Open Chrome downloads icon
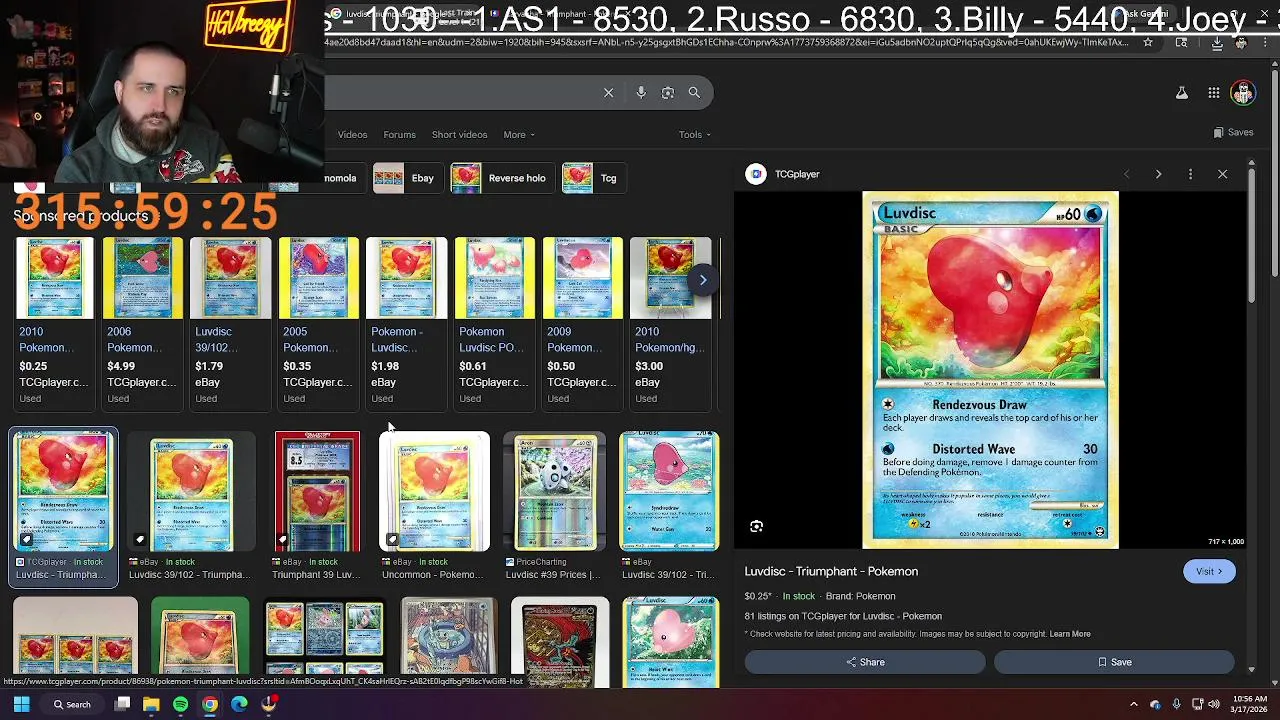 1217,42
